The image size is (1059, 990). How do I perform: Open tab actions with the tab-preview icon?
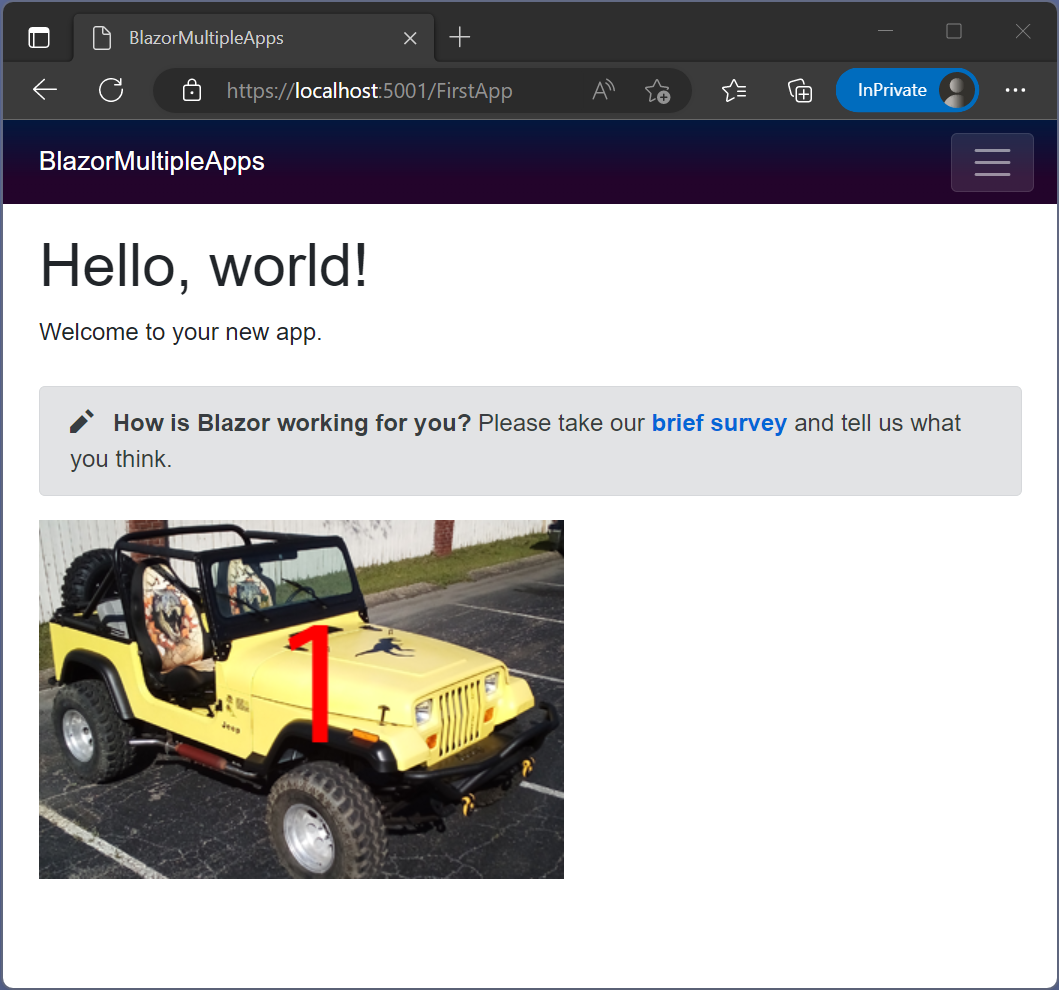click(38, 36)
